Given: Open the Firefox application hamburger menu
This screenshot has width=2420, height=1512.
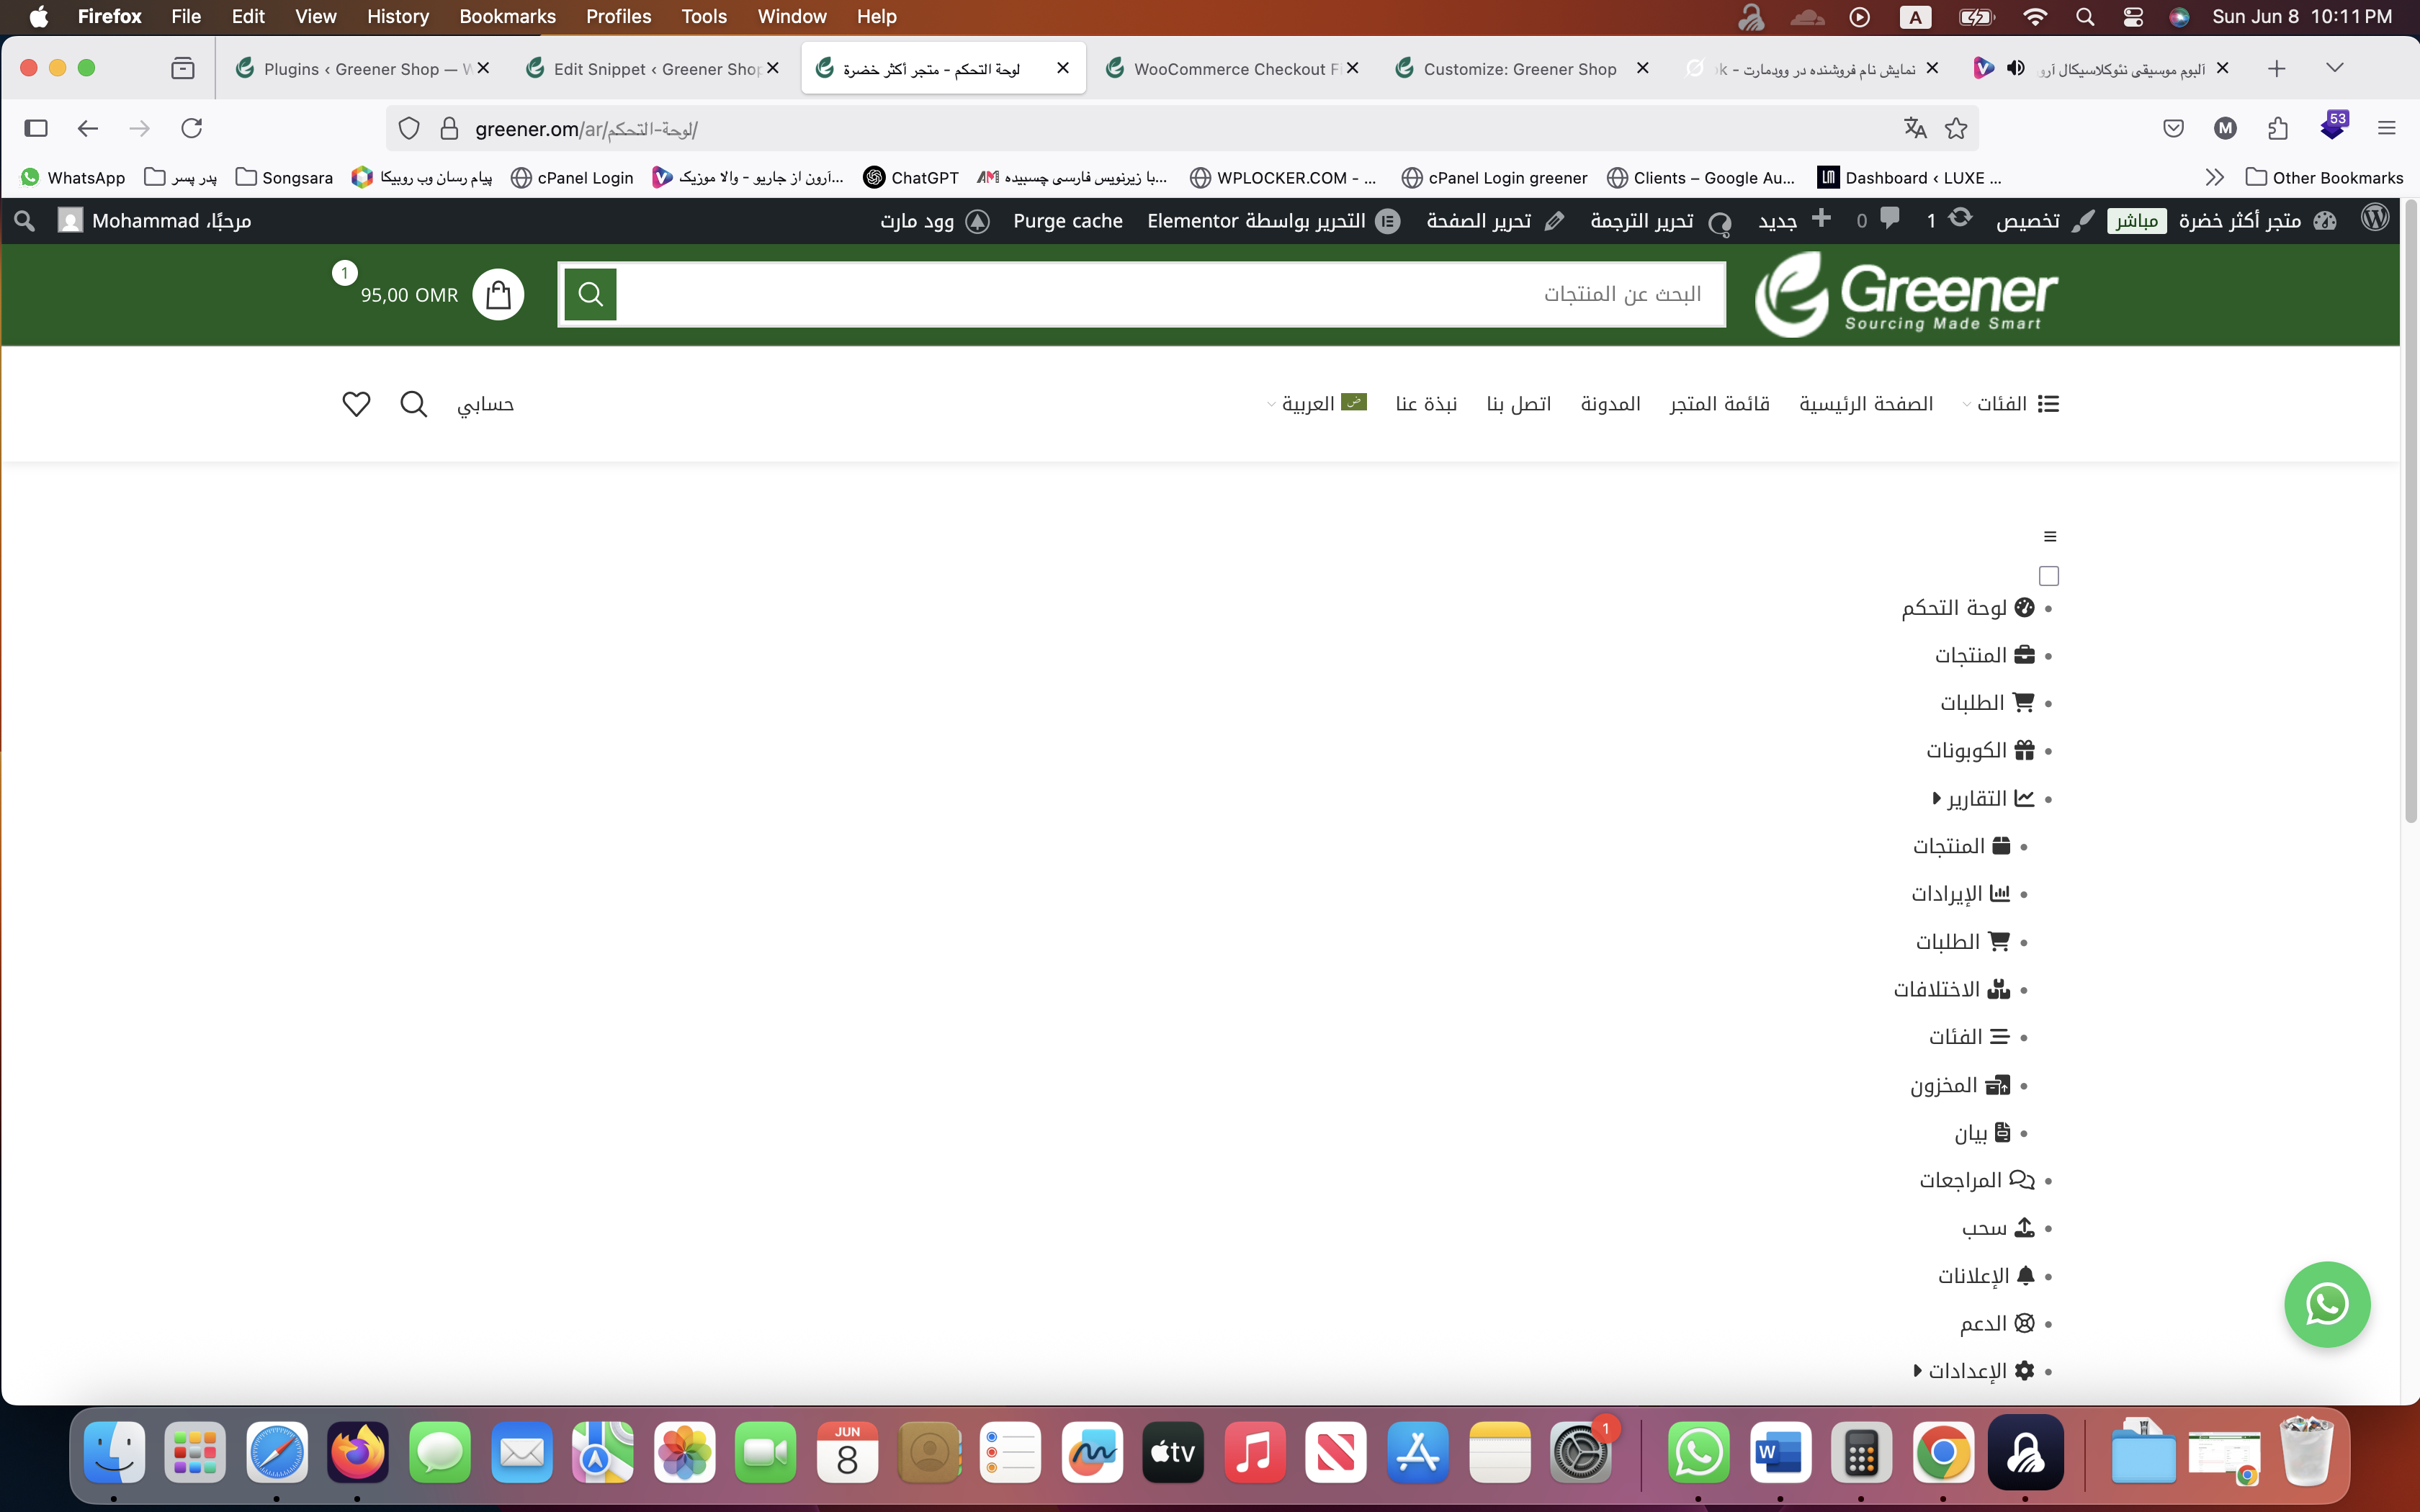Looking at the screenshot, I should point(2387,128).
